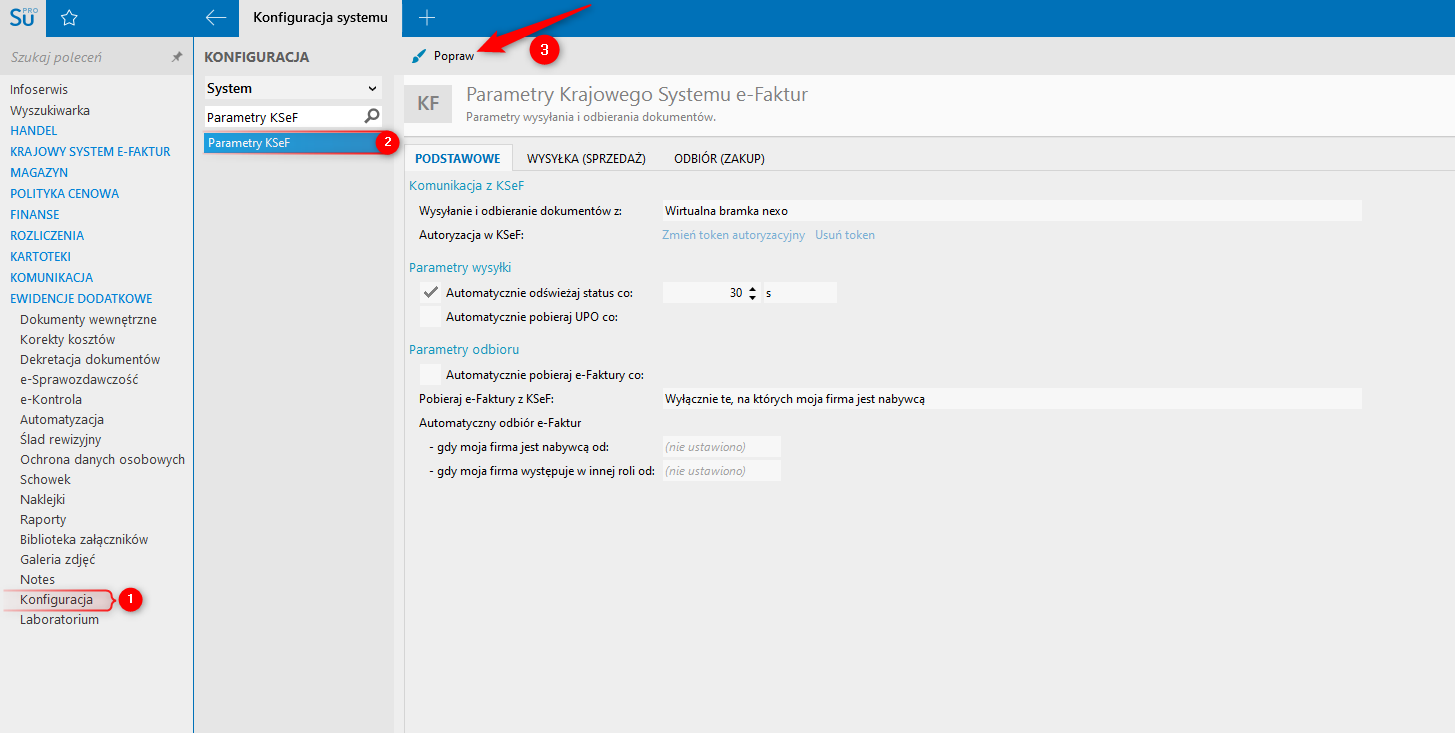Screen dimensions: 1455x733
Task: Open Dekretacja dokumentów
Action: tap(90, 360)
